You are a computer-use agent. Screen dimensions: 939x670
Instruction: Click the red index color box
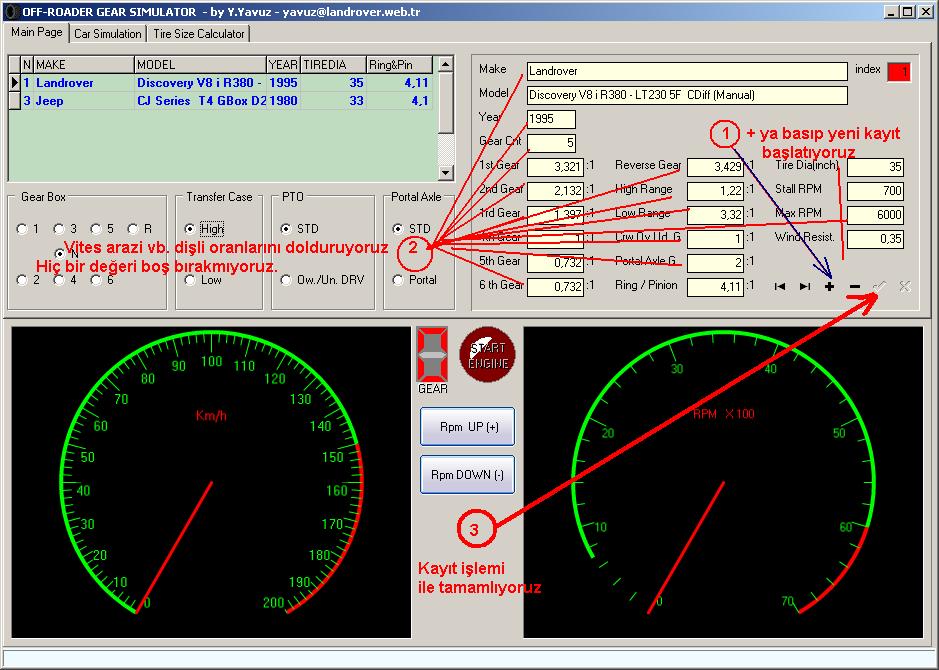[900, 72]
